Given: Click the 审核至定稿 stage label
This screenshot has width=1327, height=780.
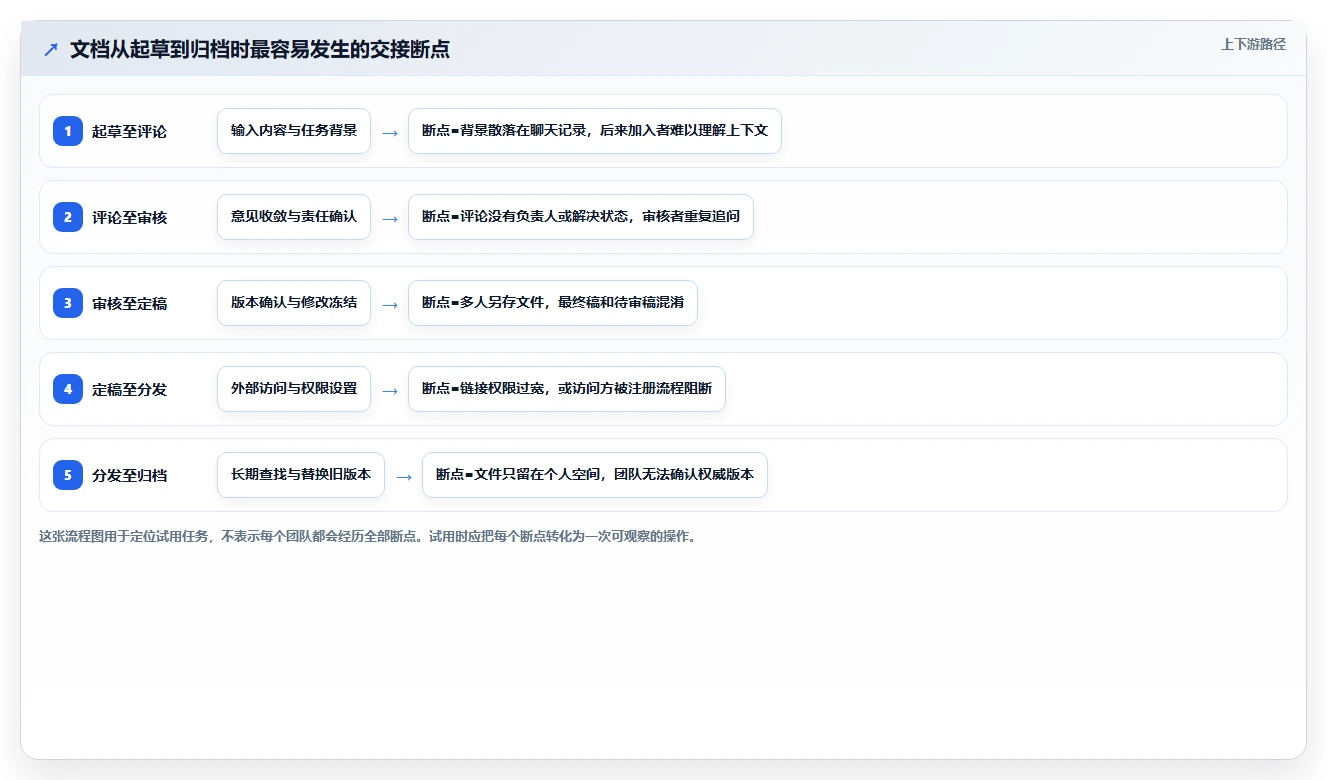Looking at the screenshot, I should (x=130, y=303).
